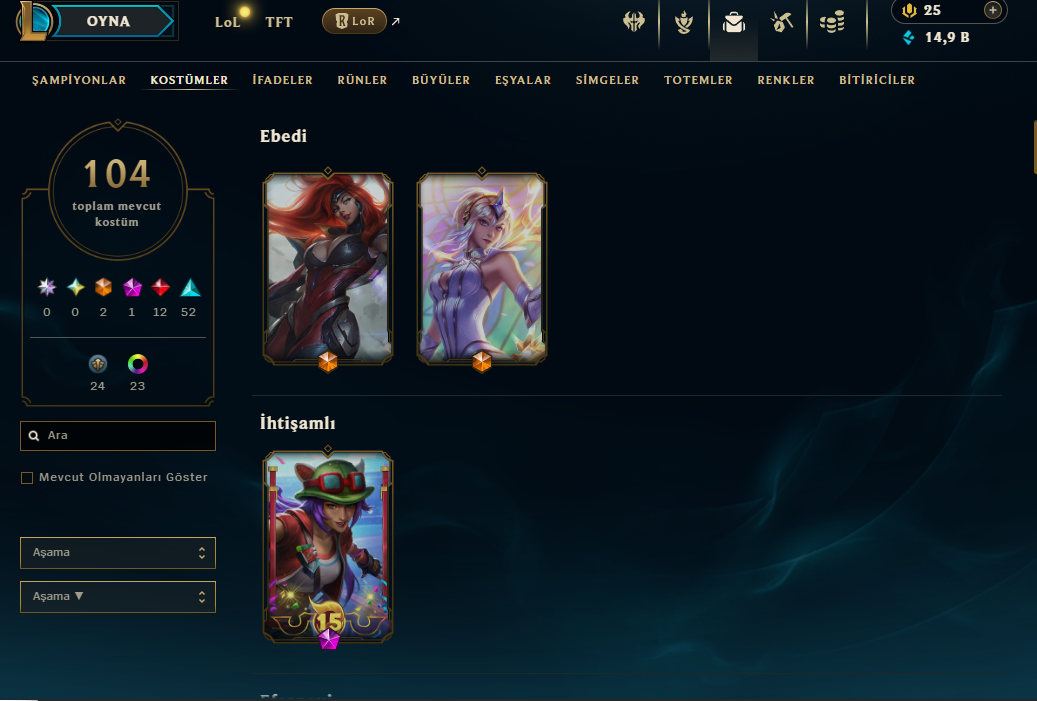Open the Collection briefcase icon
Screen dimensions: 1037x701
tap(733, 23)
